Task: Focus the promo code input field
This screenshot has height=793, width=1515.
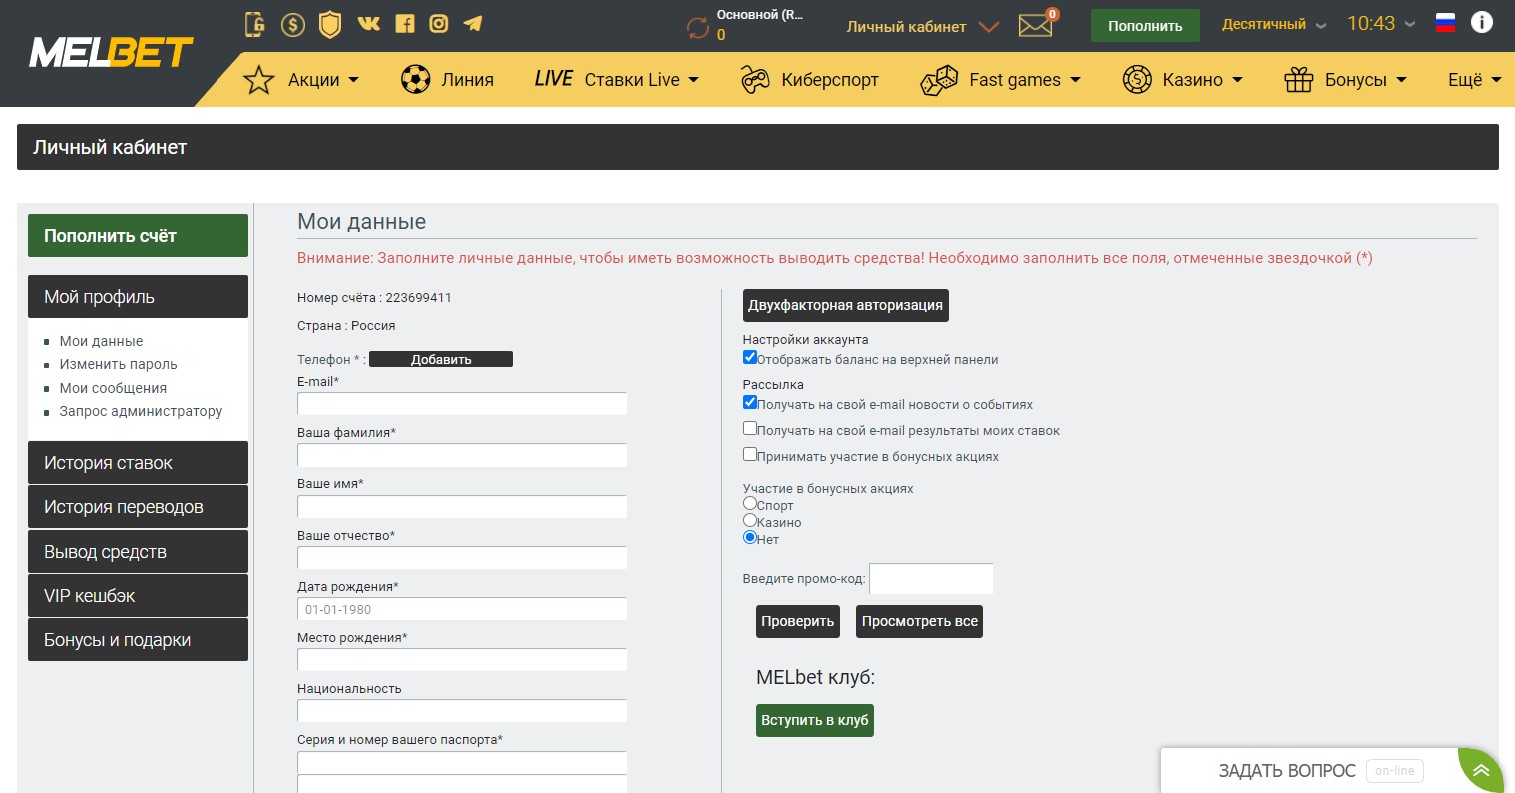Action: point(932,579)
